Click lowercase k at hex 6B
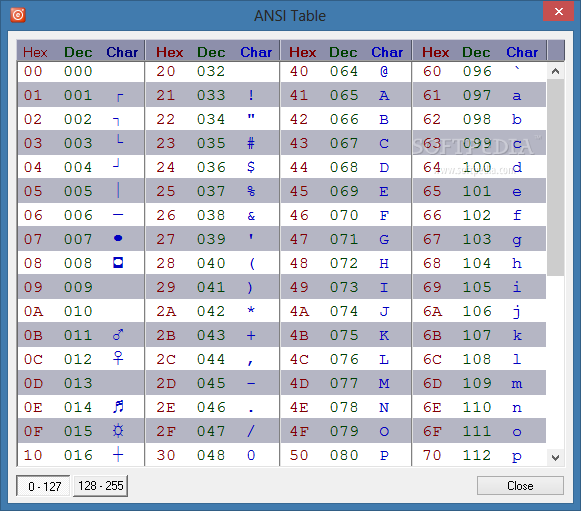 click(x=517, y=335)
